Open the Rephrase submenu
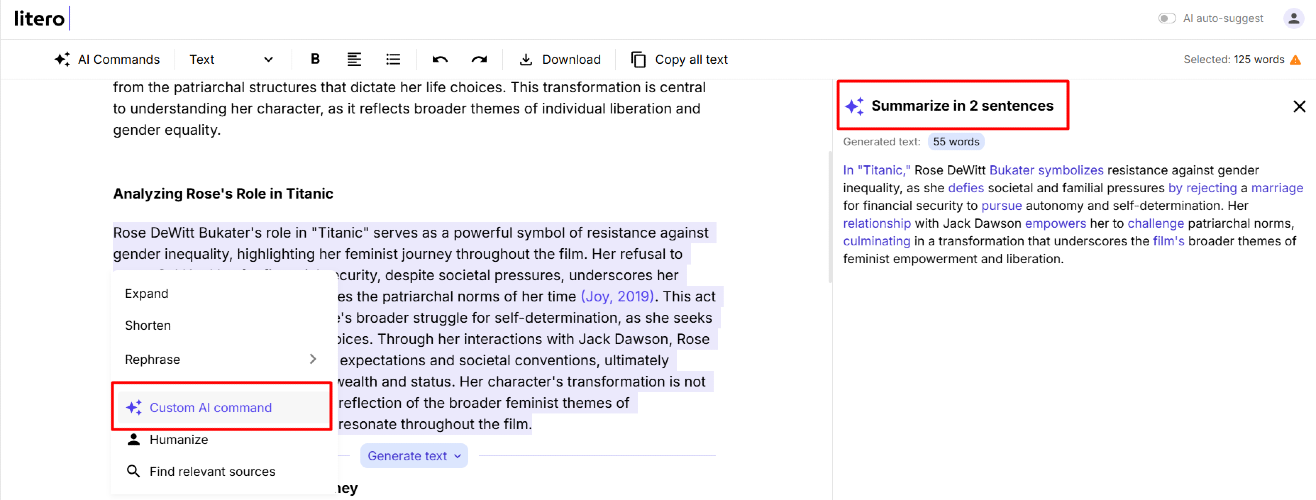 pyautogui.click(x=221, y=359)
